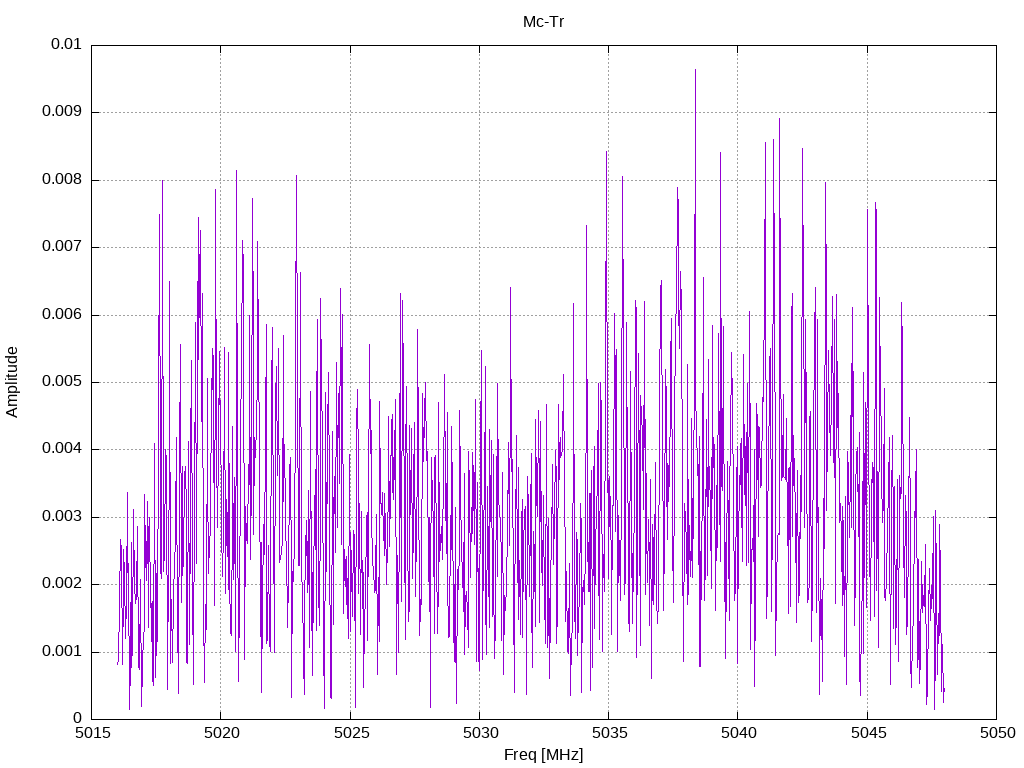
Task: Click x-axis tick label 5050
Action: [997, 733]
